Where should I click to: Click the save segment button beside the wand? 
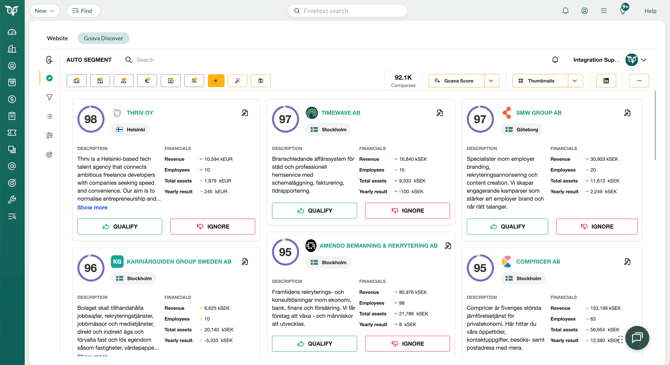tap(261, 80)
